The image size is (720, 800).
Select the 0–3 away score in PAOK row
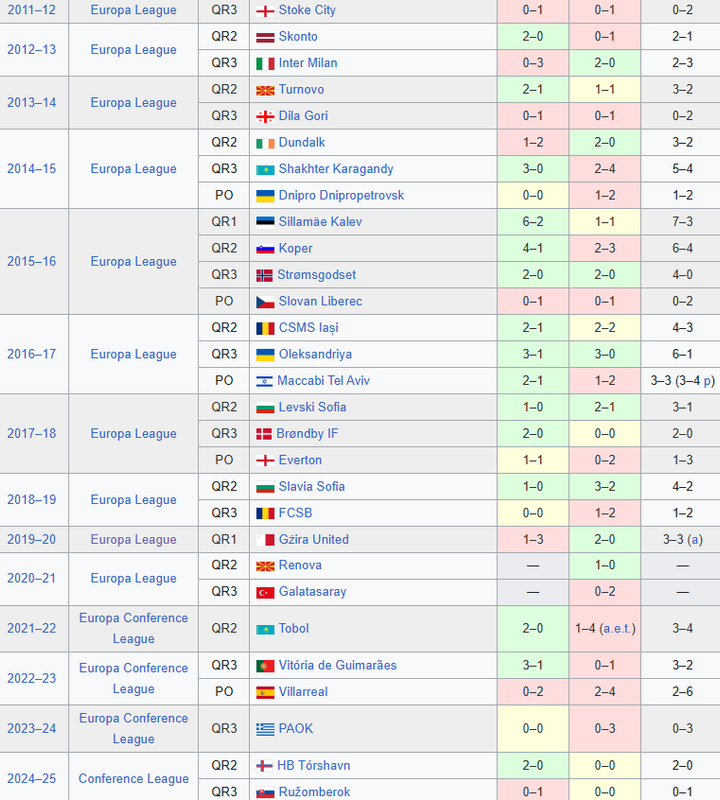(x=605, y=729)
